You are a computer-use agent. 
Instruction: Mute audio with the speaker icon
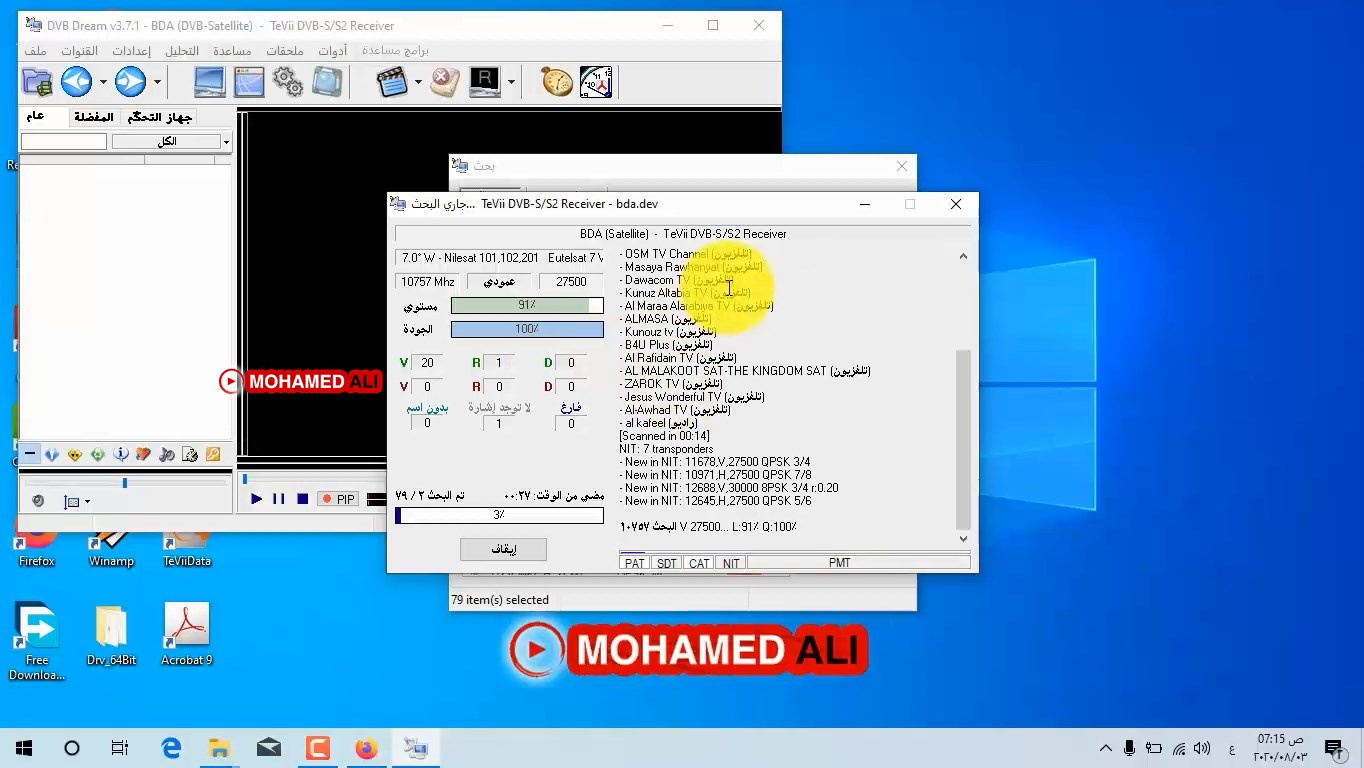click(x=38, y=501)
